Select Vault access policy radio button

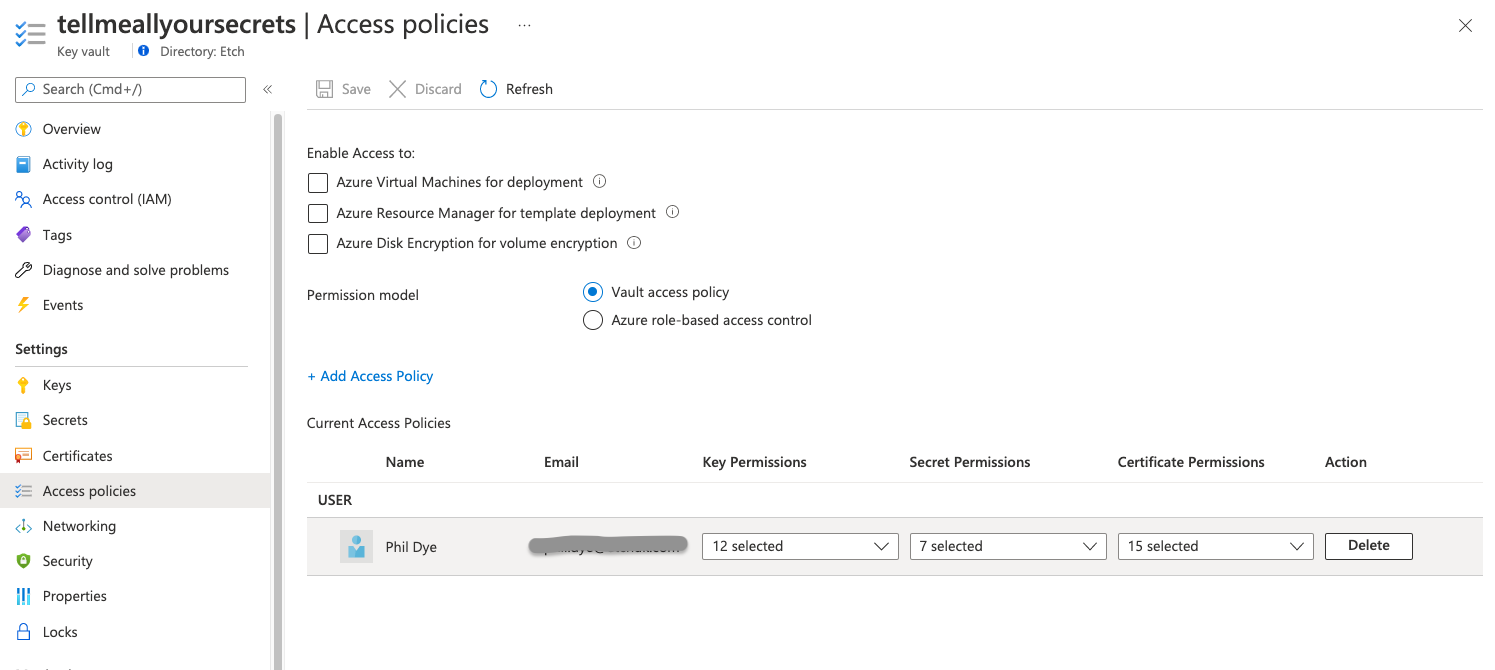593,292
